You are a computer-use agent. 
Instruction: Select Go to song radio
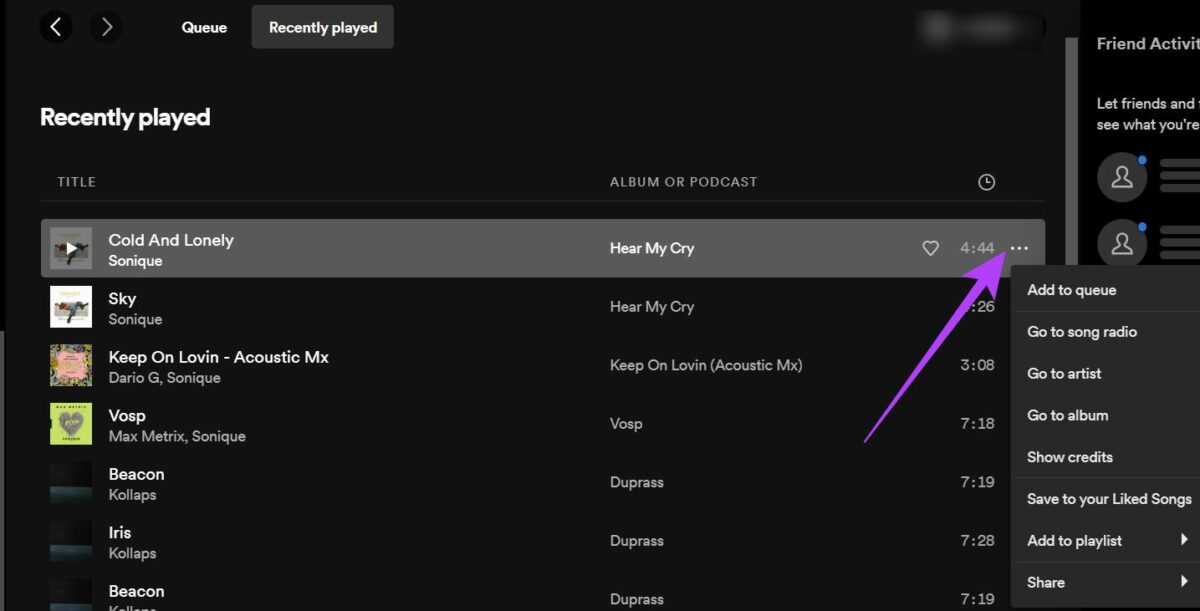click(1082, 332)
